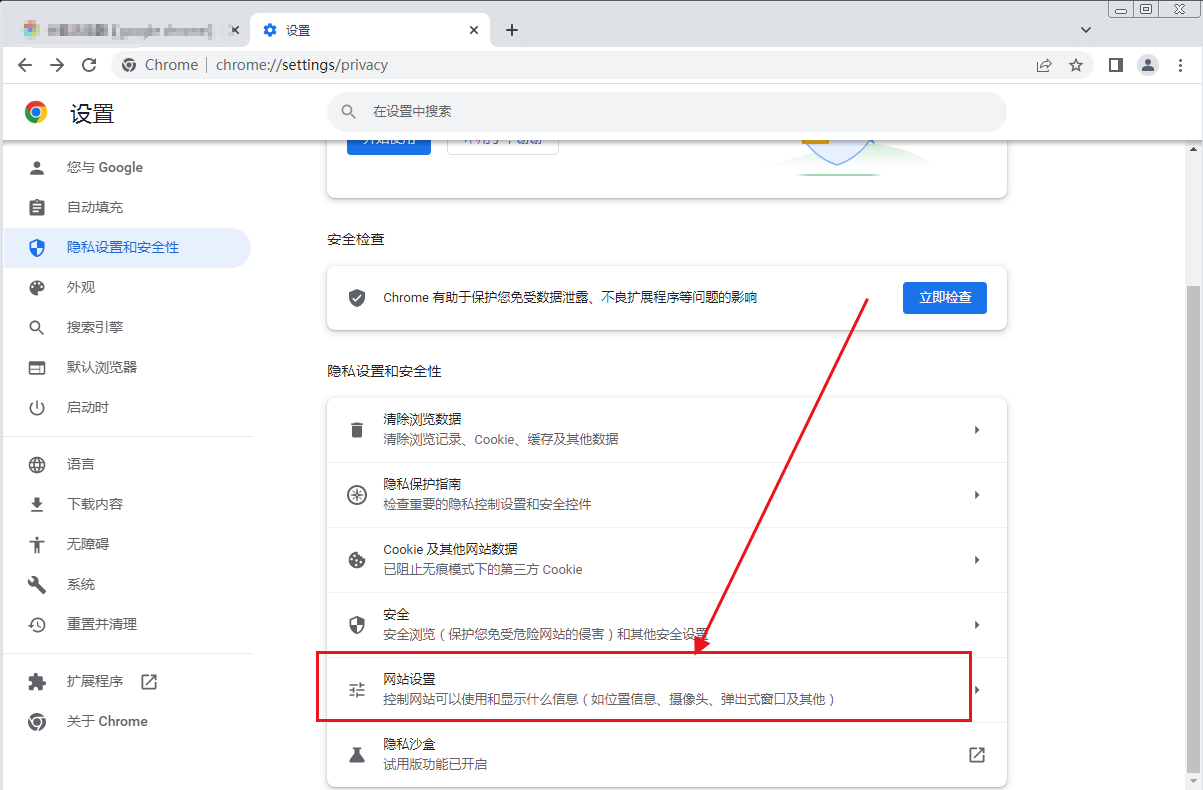Open 网站设置 row
The width and height of the screenshot is (1203, 790).
[x=666, y=690]
